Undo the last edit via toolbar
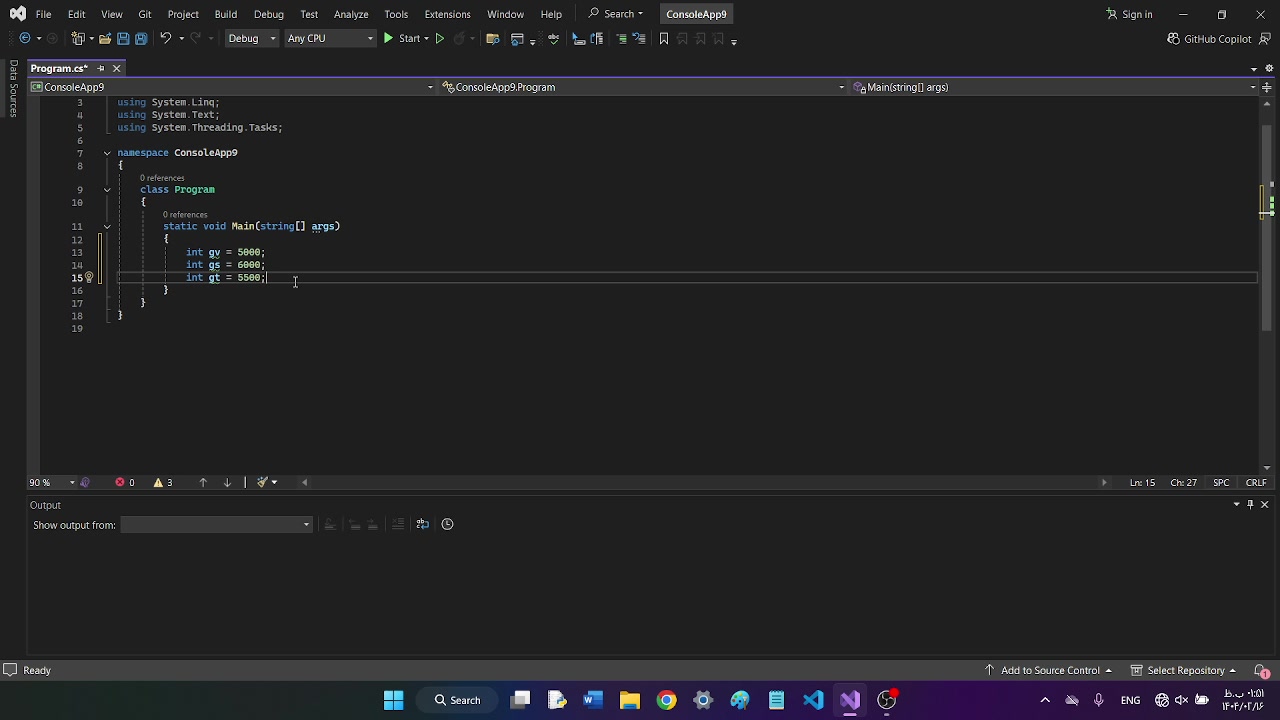The image size is (1280, 720). click(165, 39)
